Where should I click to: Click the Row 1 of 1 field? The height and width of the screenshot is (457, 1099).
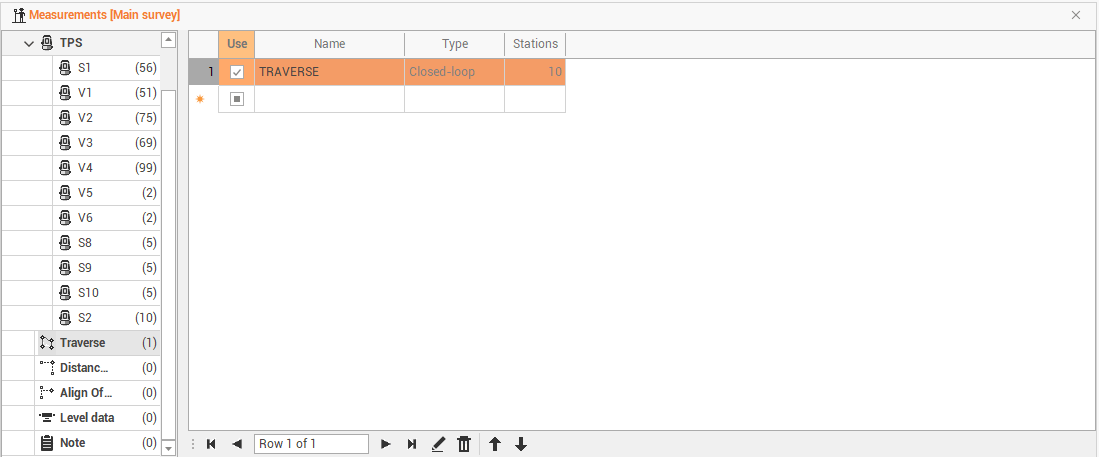click(311, 444)
